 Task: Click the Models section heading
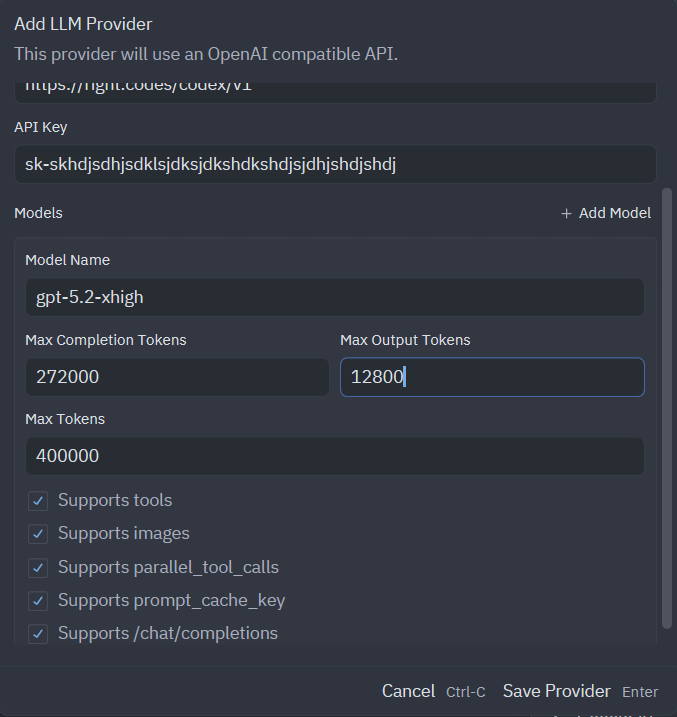tap(38, 213)
